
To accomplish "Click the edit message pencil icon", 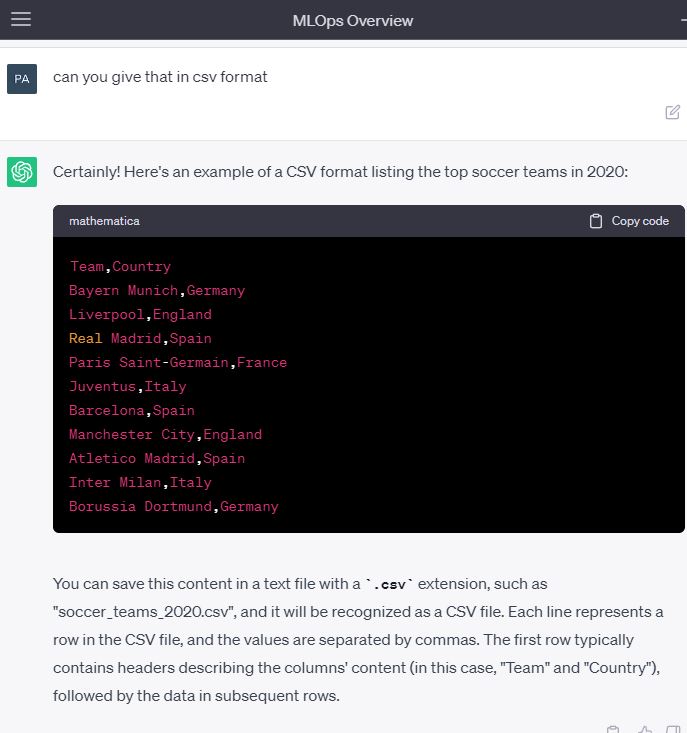I will pyautogui.click(x=672, y=112).
